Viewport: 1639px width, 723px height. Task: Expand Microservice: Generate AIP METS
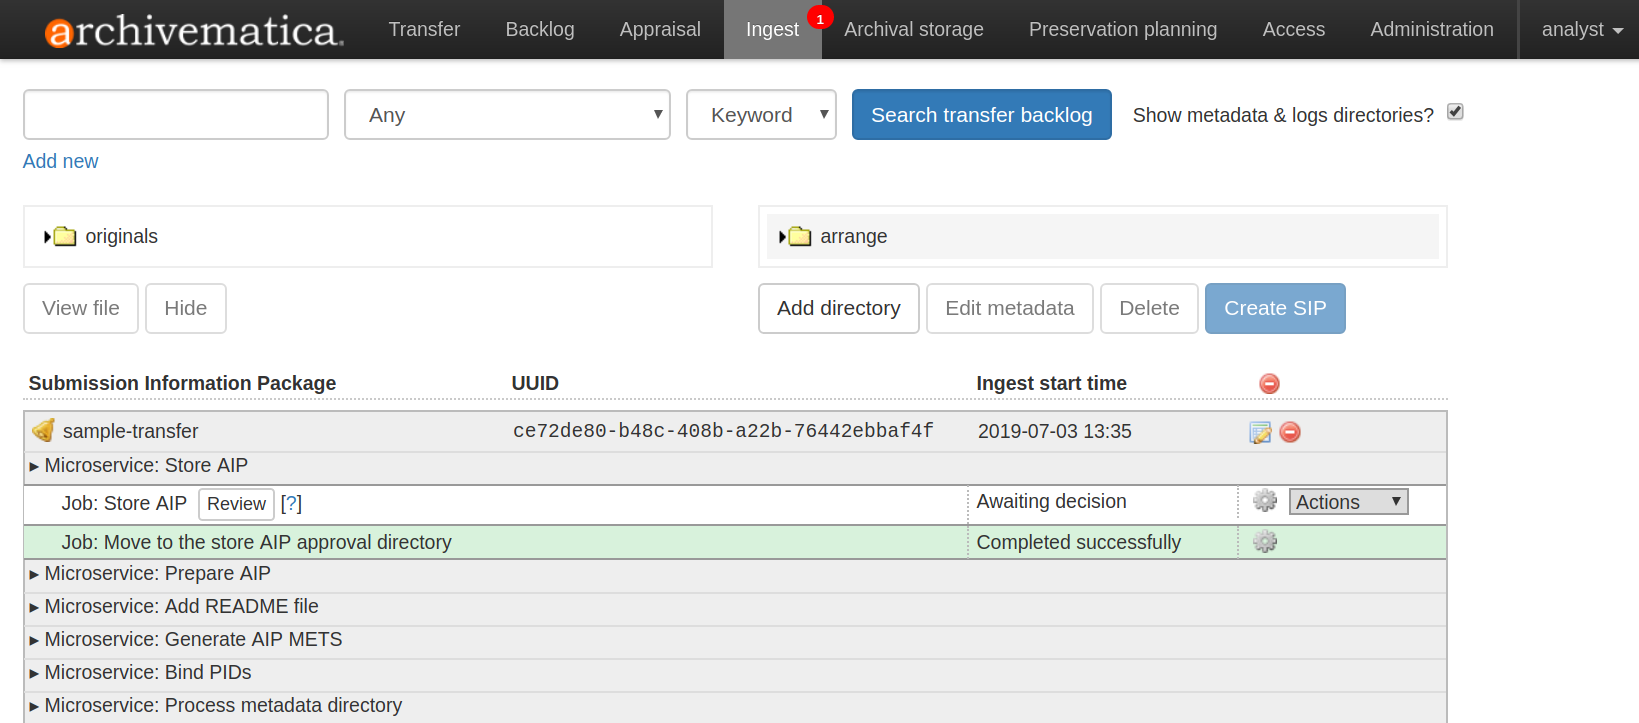coord(193,640)
